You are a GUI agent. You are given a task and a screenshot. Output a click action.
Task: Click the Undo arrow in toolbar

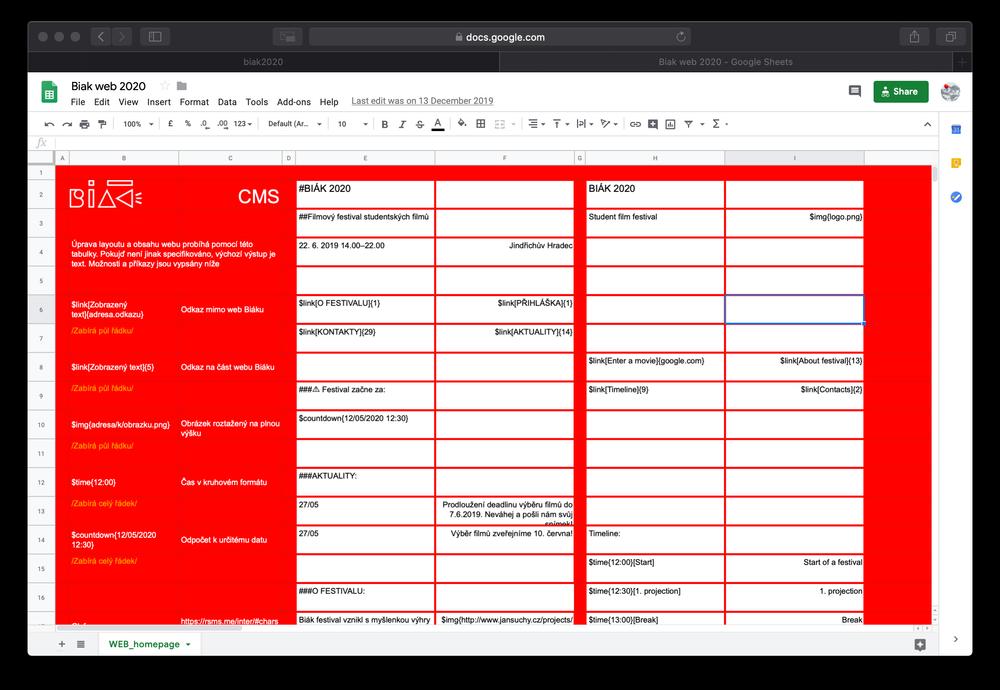point(49,124)
